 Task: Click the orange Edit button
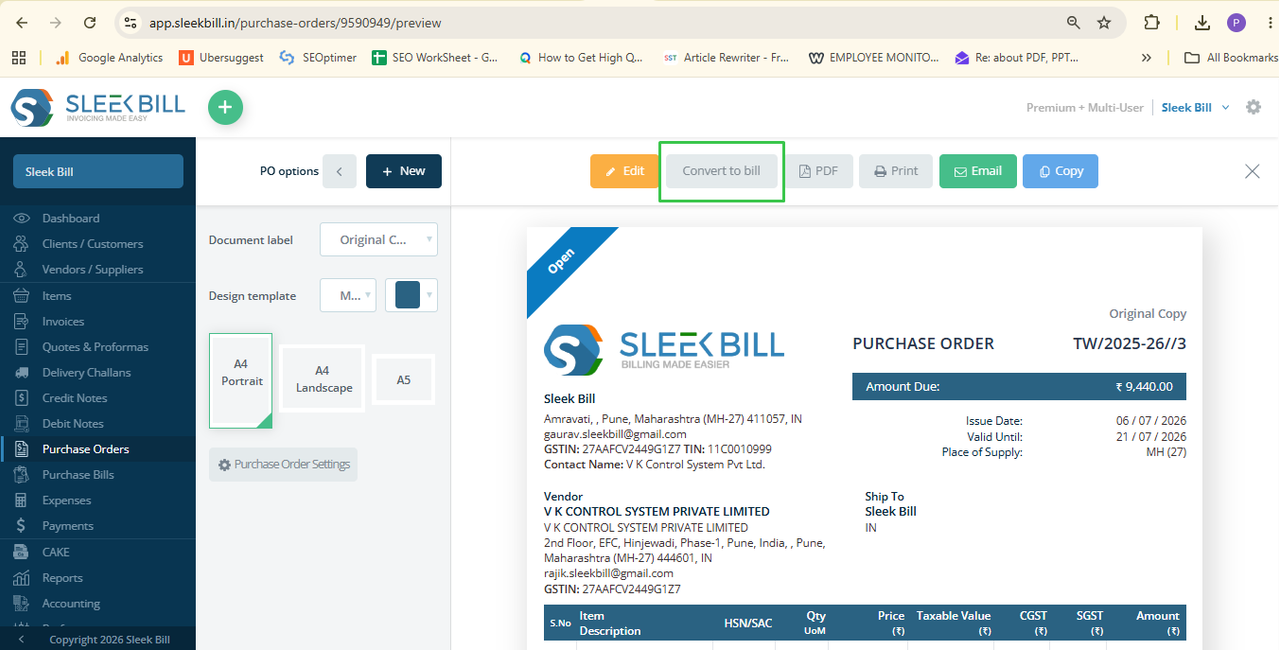(x=624, y=171)
